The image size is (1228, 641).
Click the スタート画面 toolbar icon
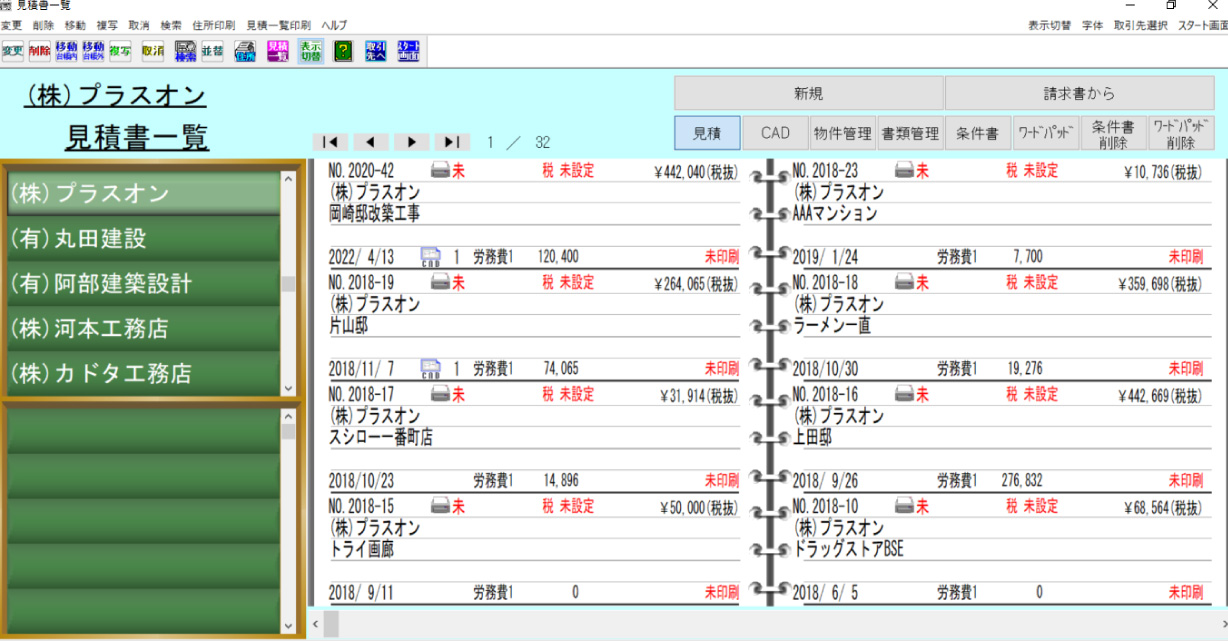(408, 51)
